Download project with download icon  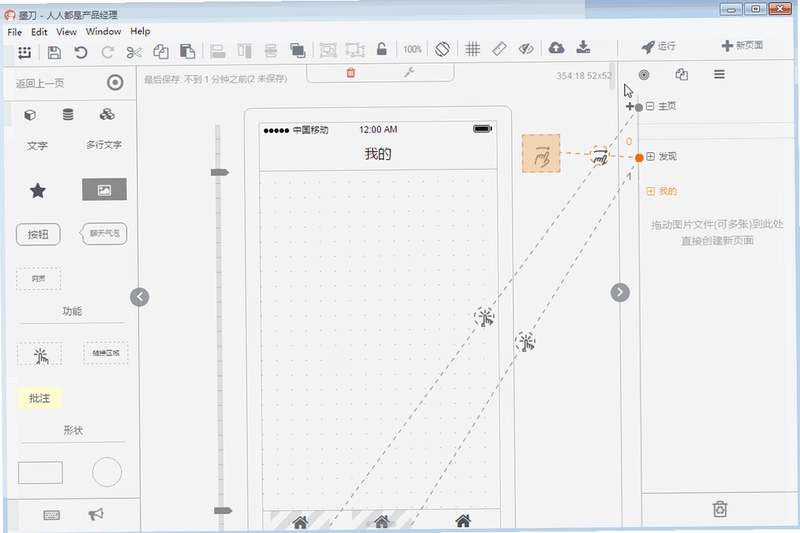point(583,47)
